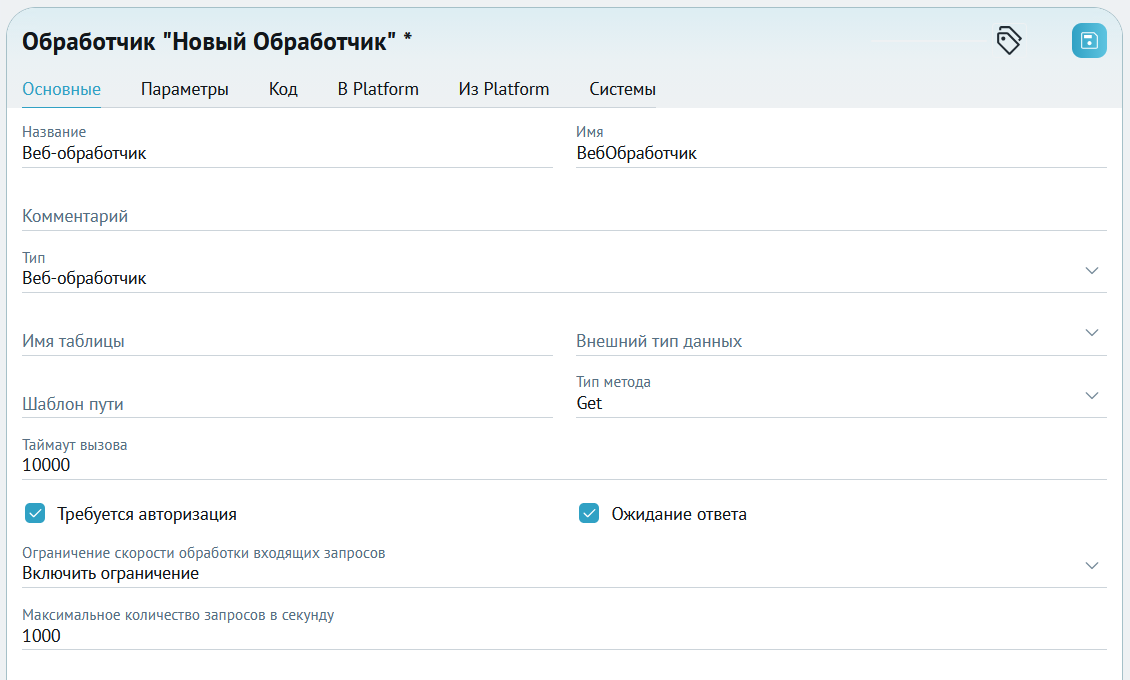Click the Шаблон пути field
This screenshot has width=1130, height=680.
click(x=288, y=403)
